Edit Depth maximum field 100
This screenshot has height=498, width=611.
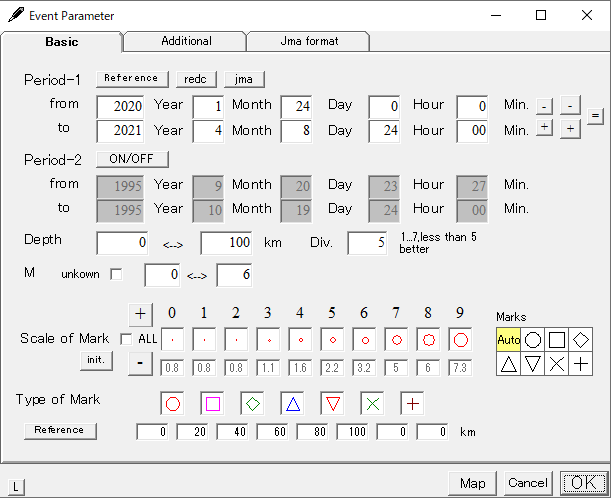[x=226, y=243]
